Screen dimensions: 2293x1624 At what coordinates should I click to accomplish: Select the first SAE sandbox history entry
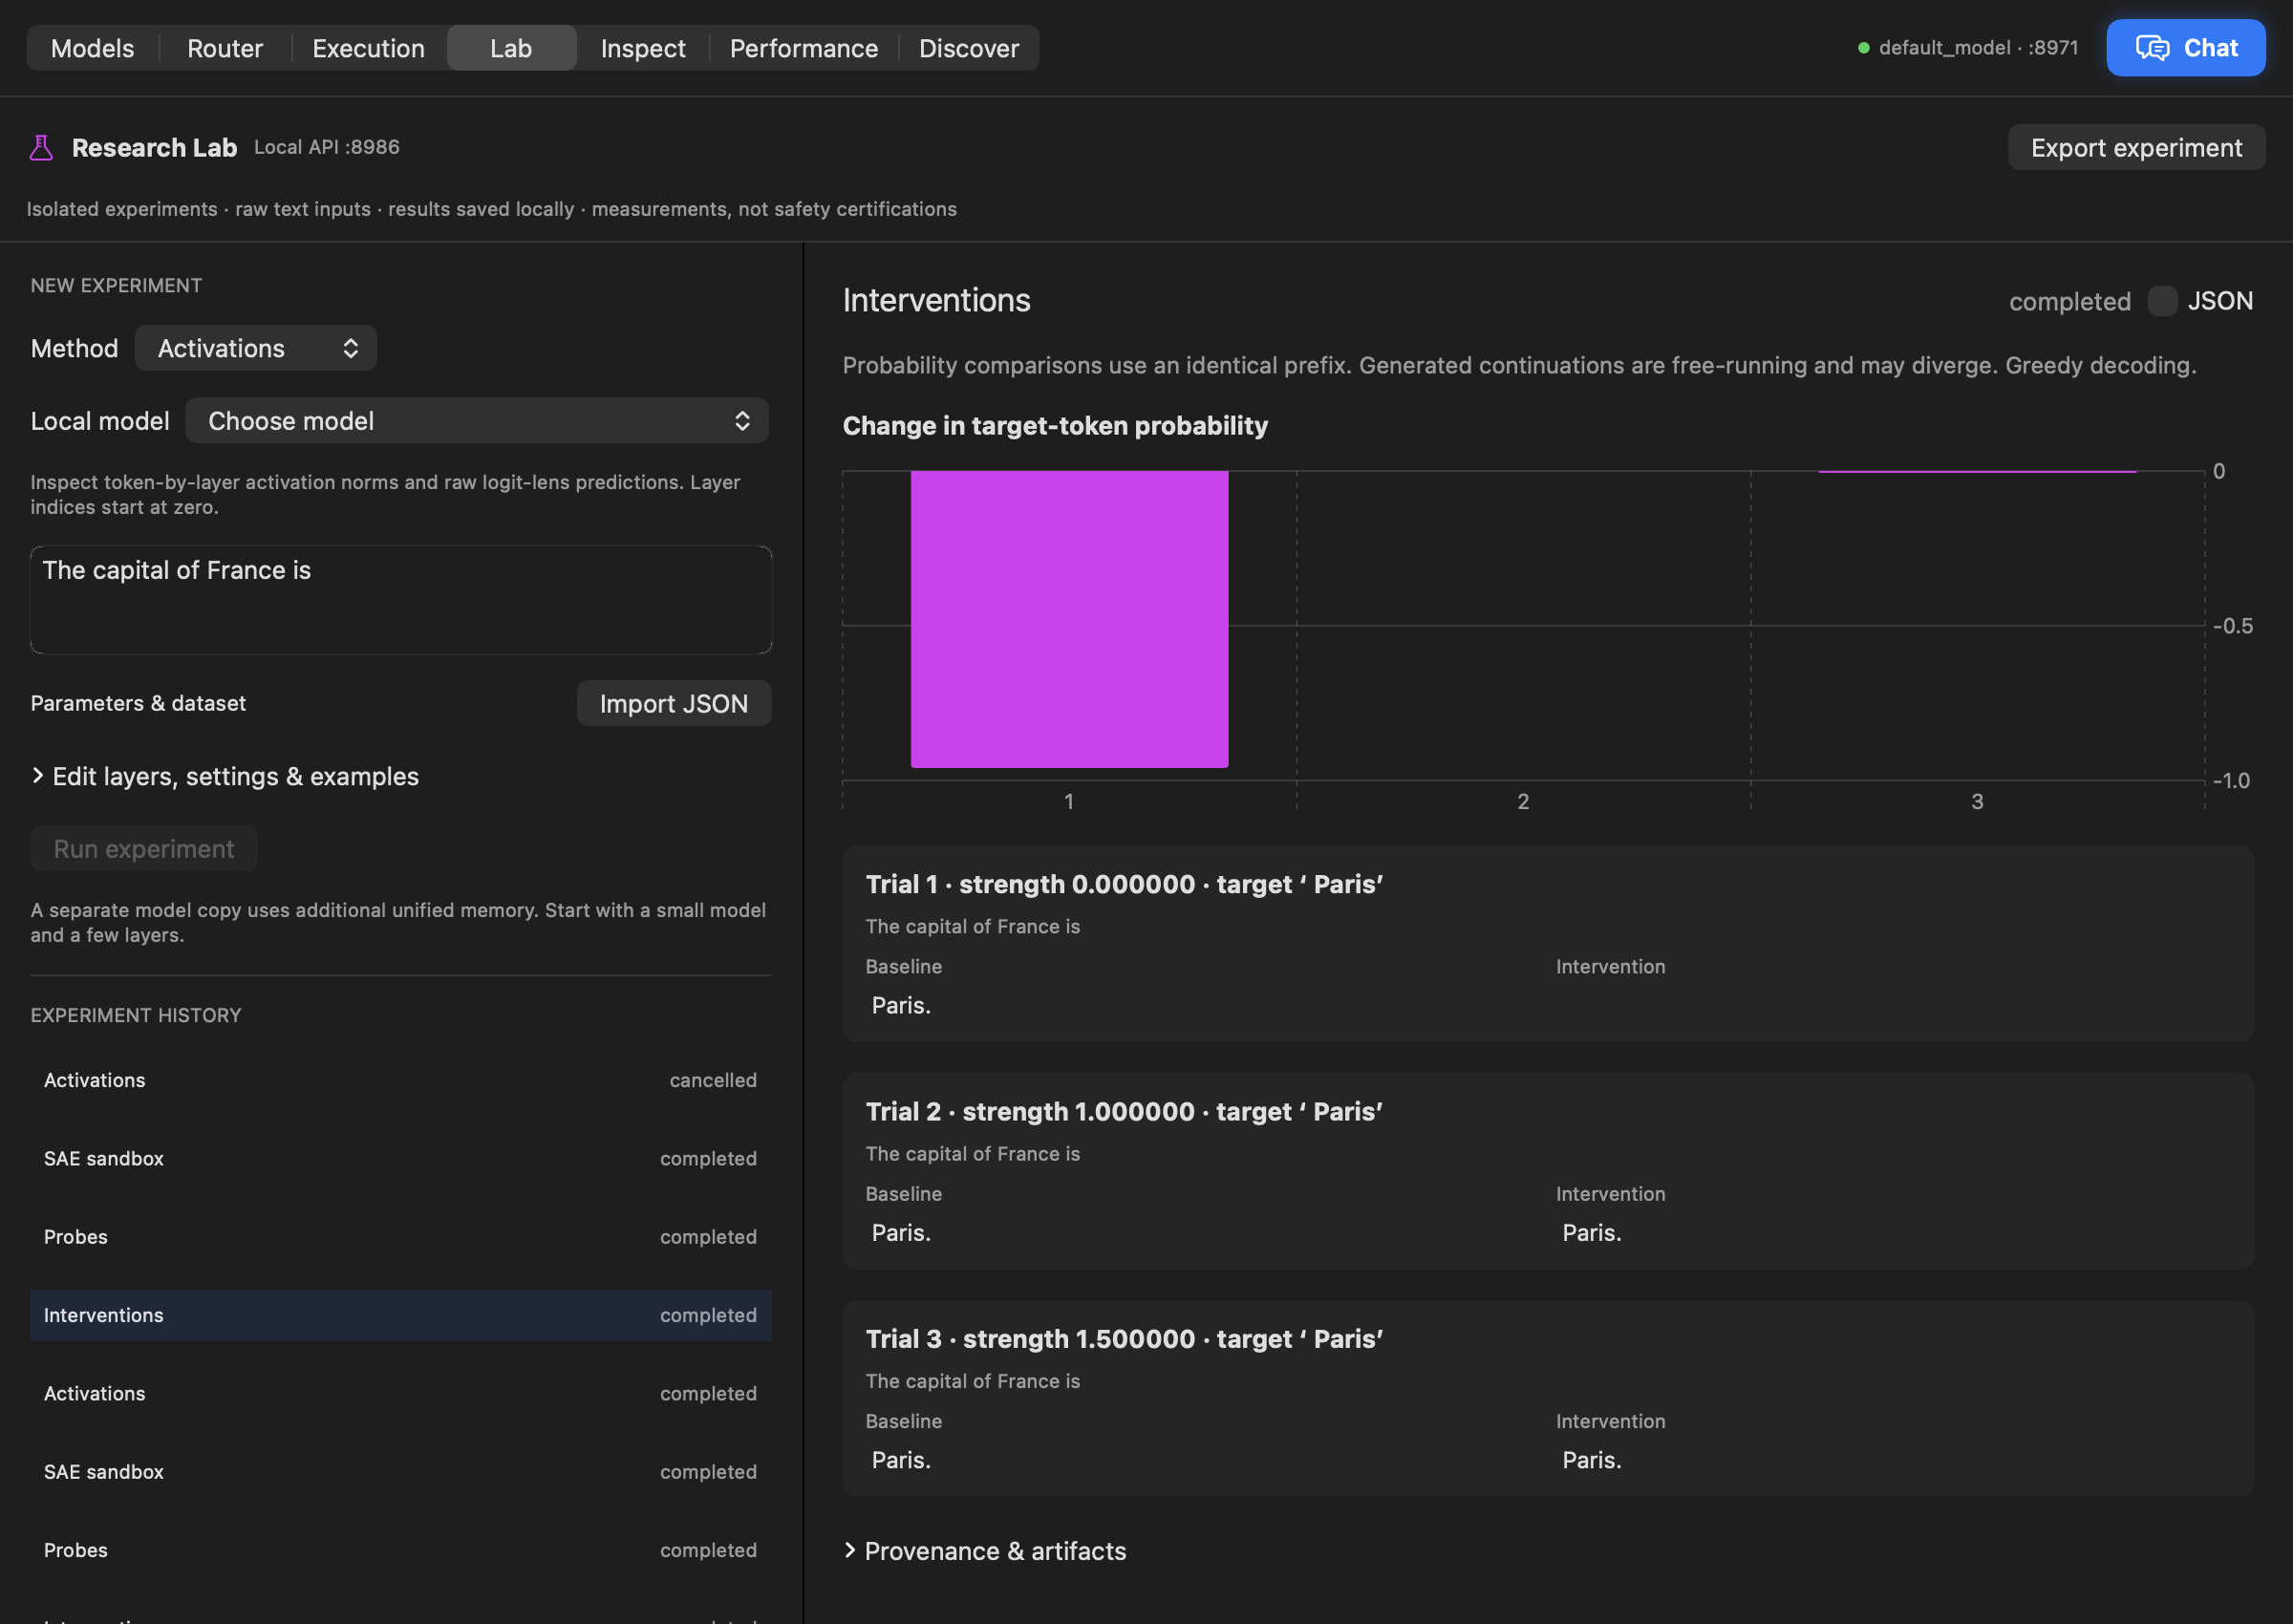[401, 1158]
